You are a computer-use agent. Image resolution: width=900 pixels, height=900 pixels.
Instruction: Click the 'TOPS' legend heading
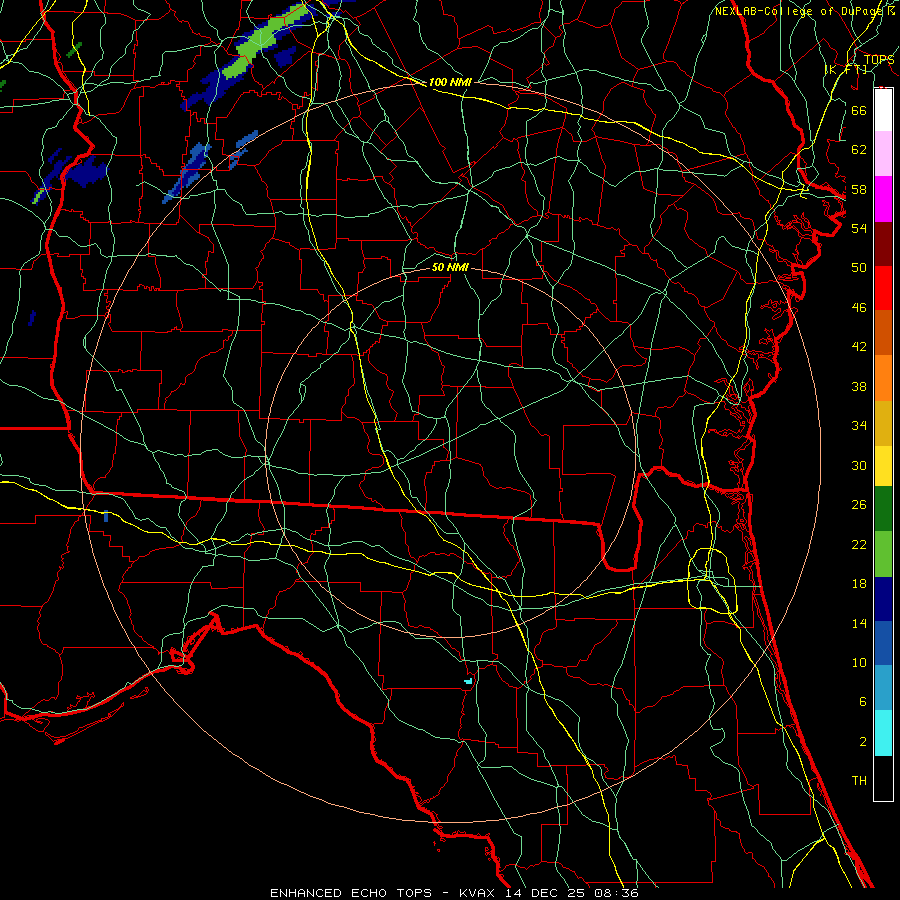click(879, 60)
